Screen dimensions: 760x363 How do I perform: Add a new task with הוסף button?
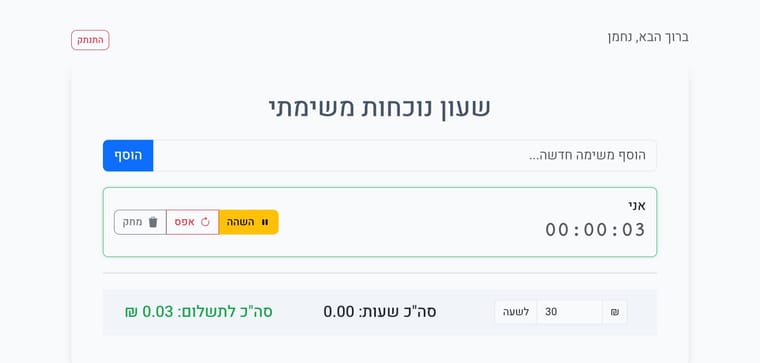tap(128, 156)
